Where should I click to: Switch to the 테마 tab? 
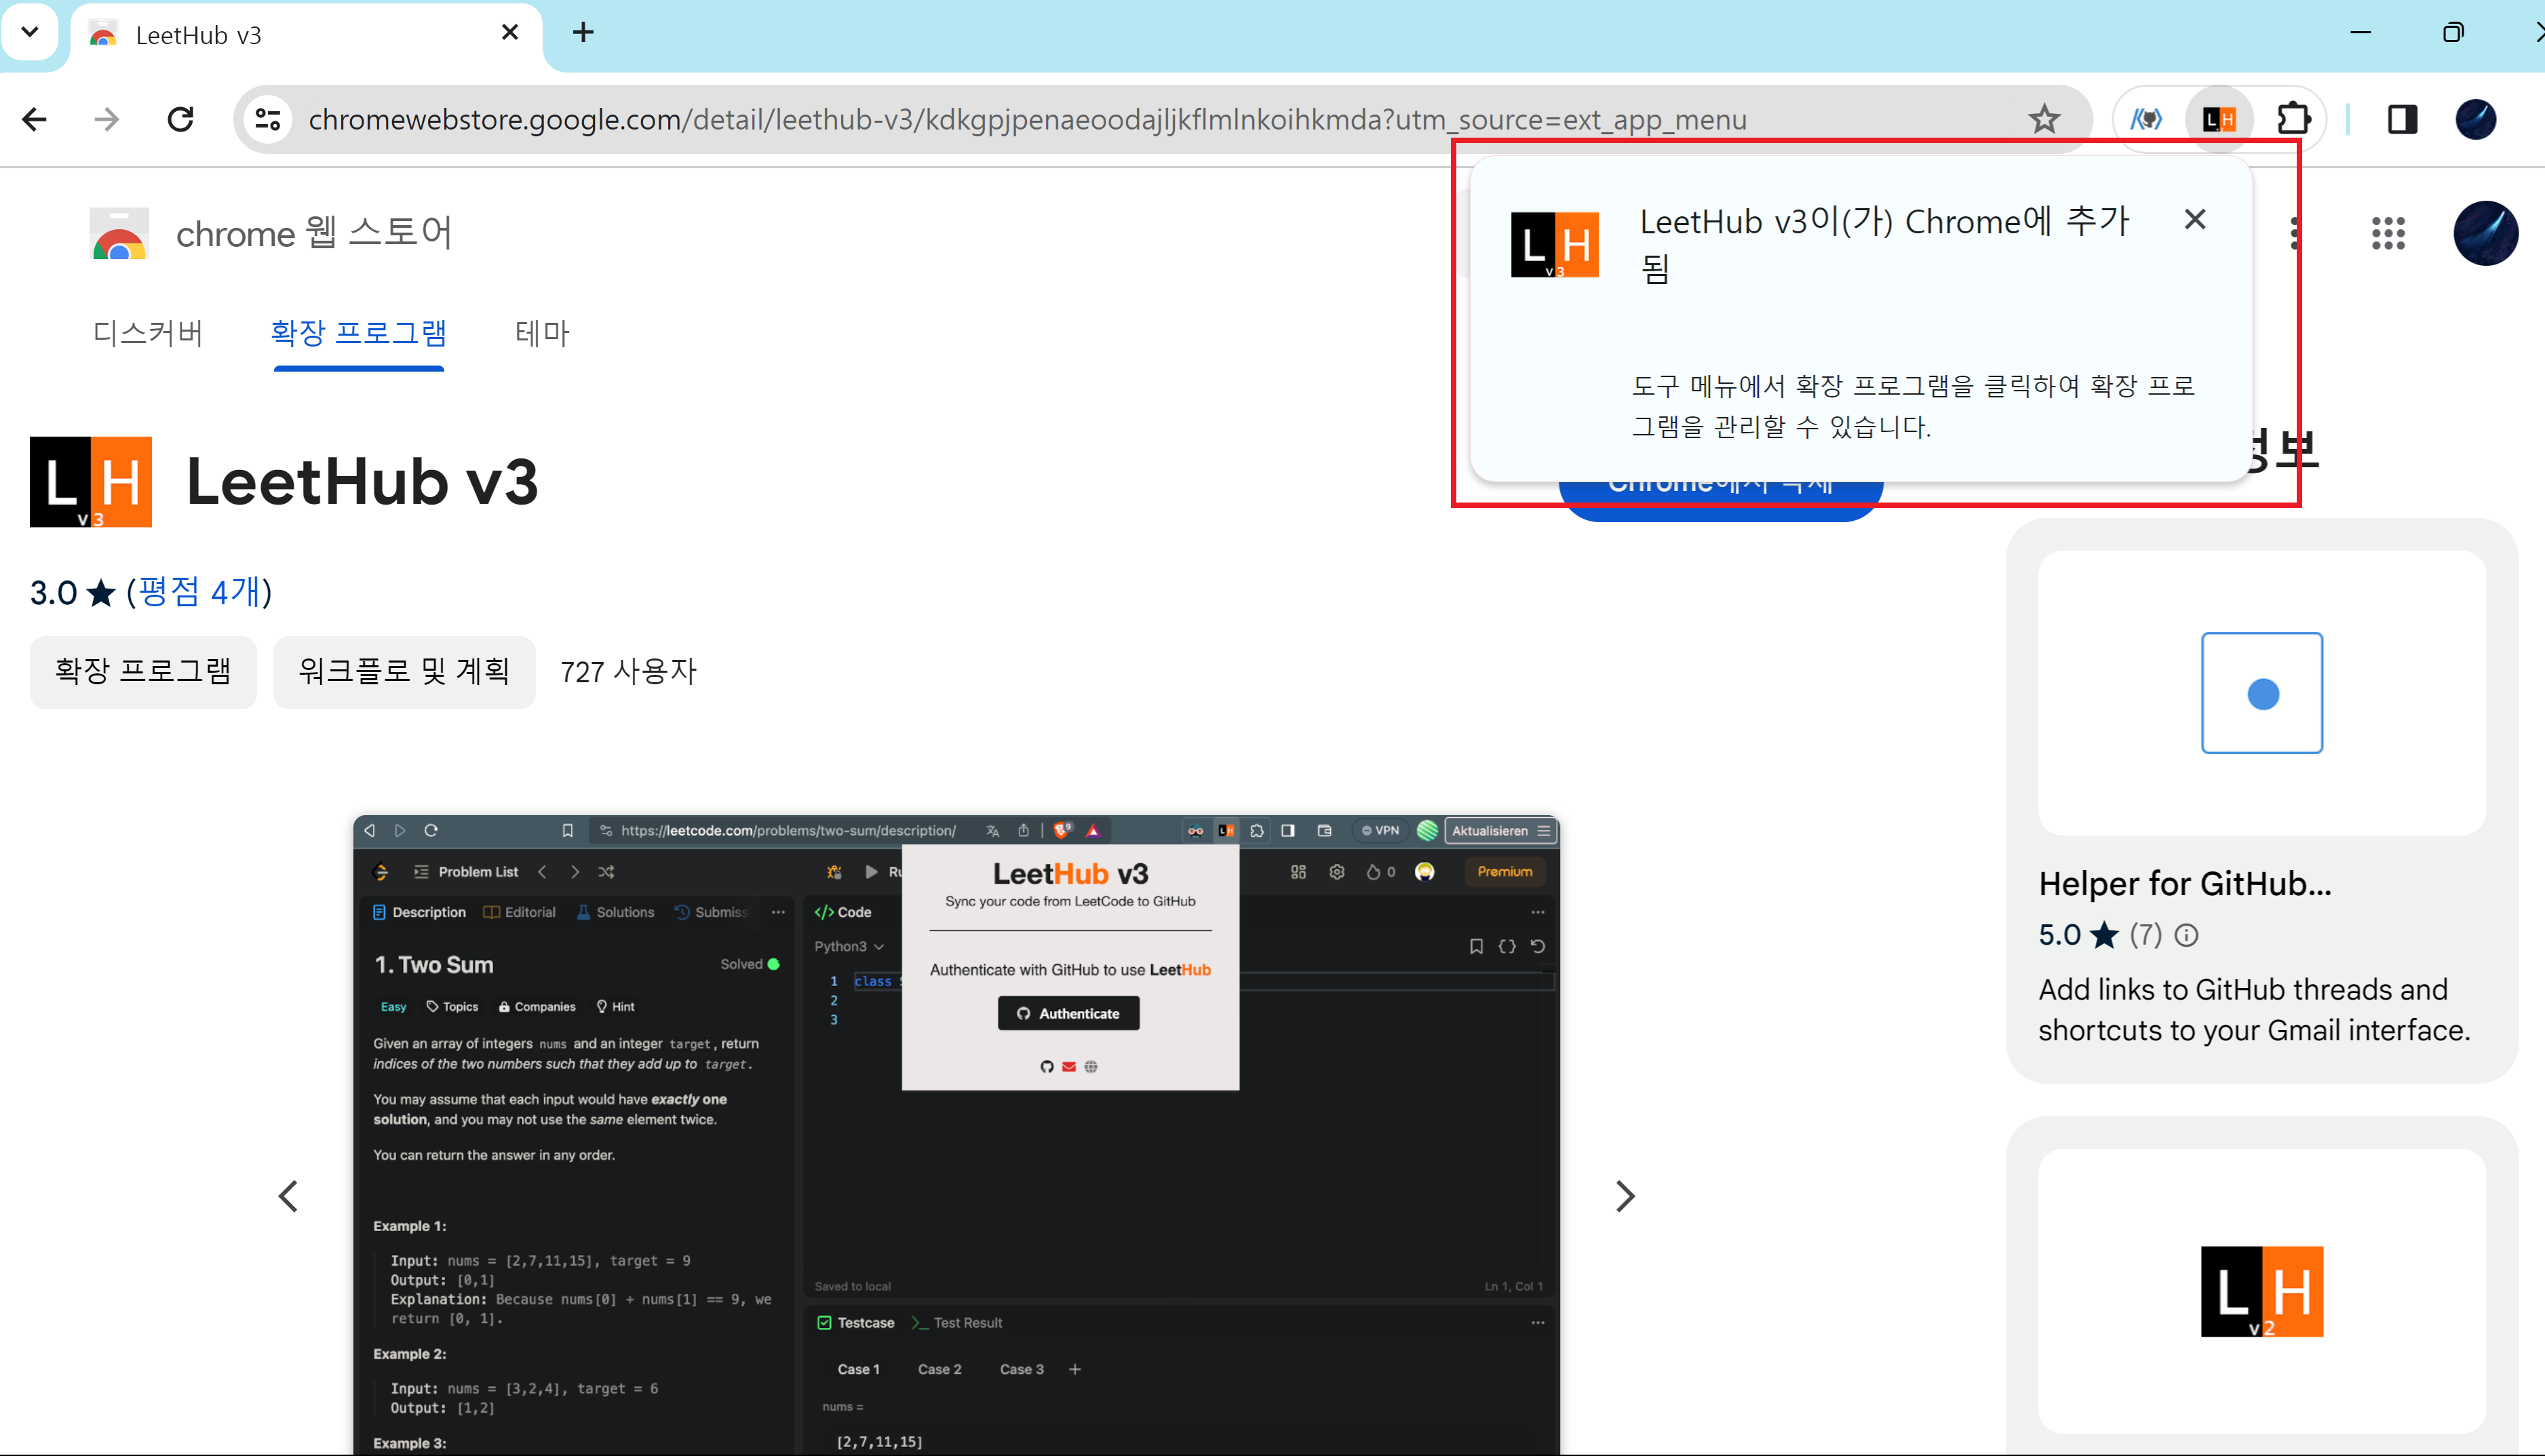coord(541,333)
